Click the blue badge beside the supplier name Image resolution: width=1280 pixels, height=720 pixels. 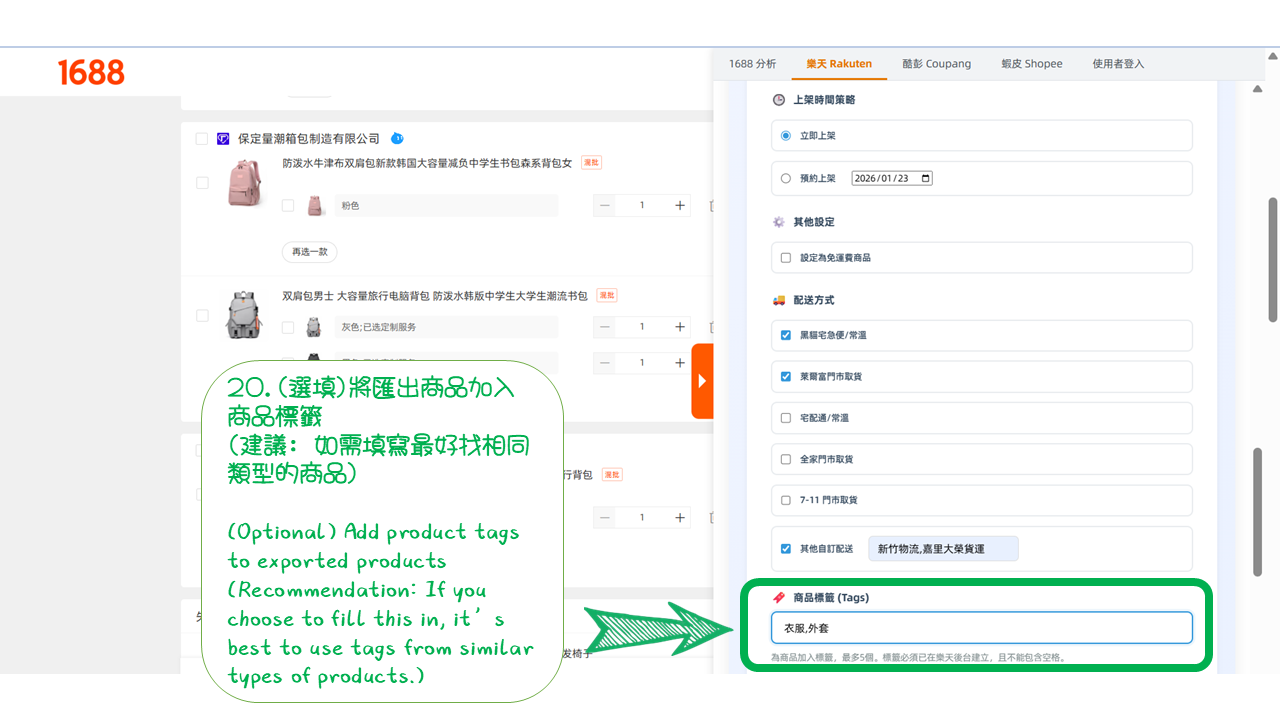(x=397, y=138)
